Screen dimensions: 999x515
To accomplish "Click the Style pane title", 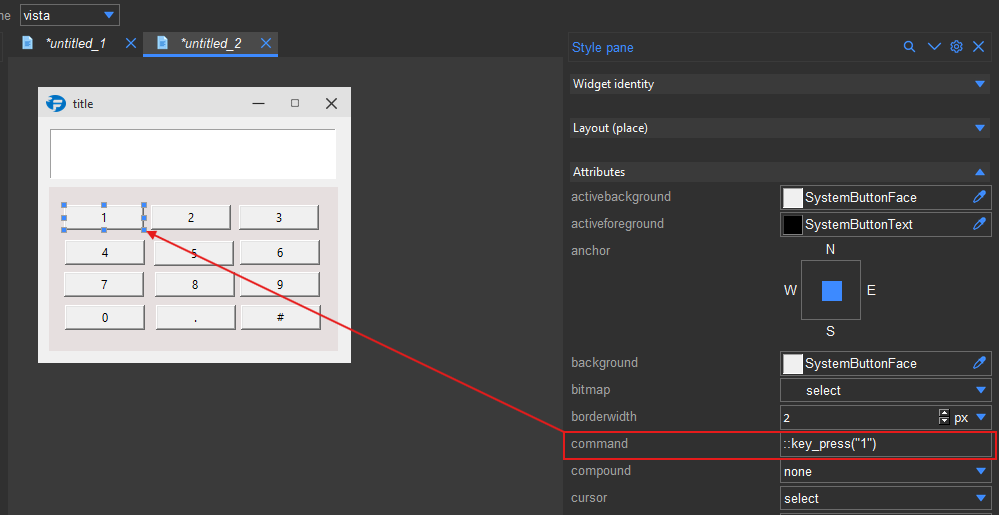I will 603,47.
